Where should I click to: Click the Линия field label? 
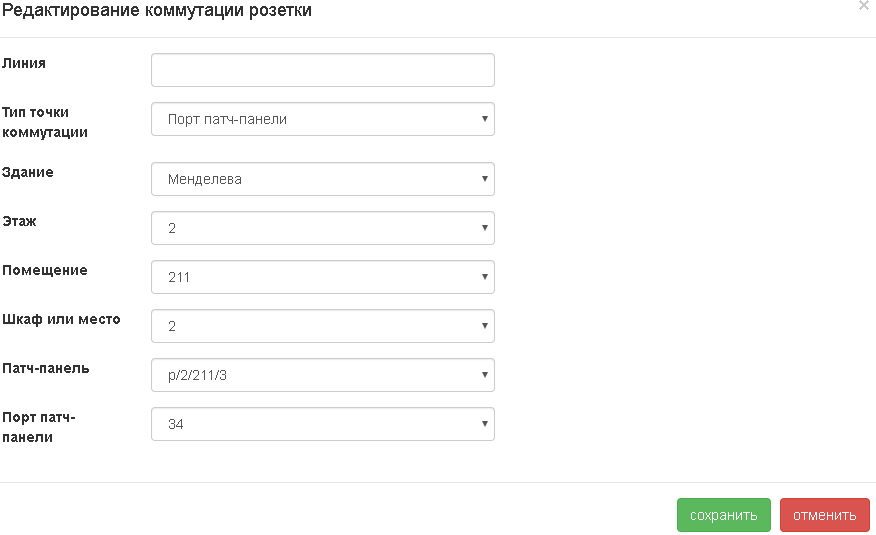click(x=24, y=63)
